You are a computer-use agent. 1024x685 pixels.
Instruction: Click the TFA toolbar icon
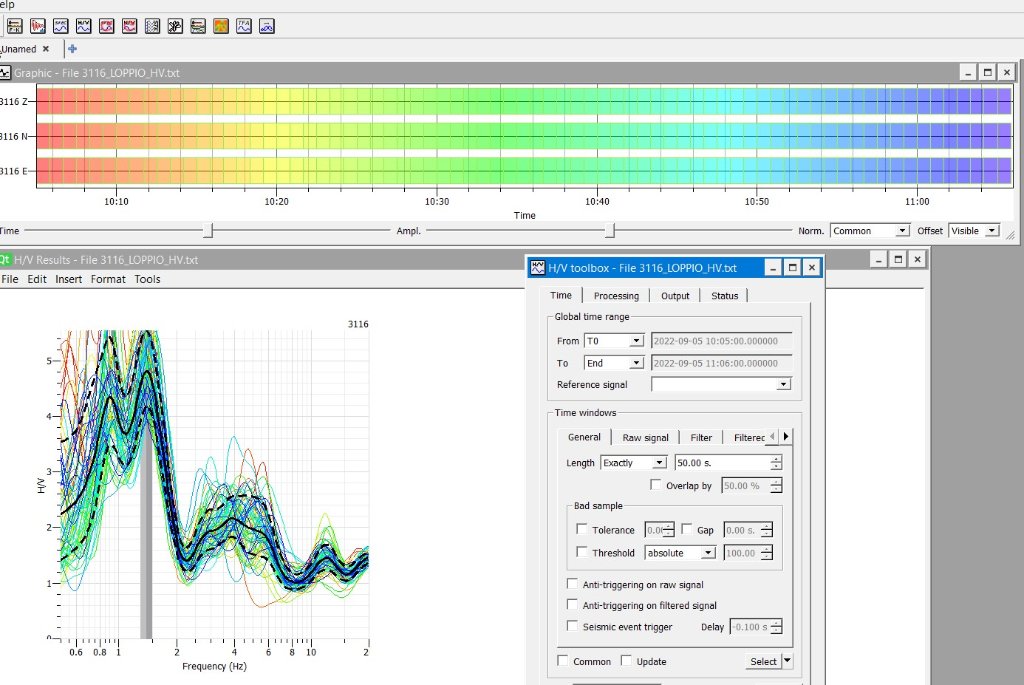point(244,26)
